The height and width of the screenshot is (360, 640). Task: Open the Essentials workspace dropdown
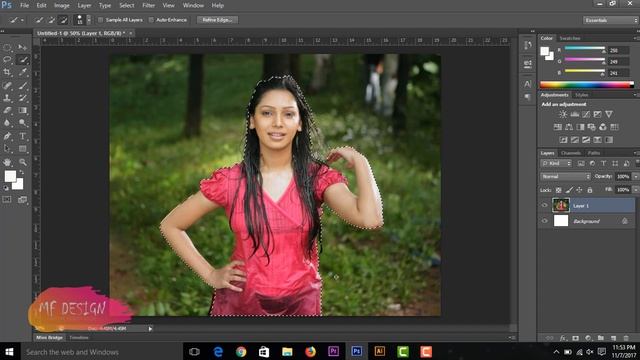[x=610, y=20]
